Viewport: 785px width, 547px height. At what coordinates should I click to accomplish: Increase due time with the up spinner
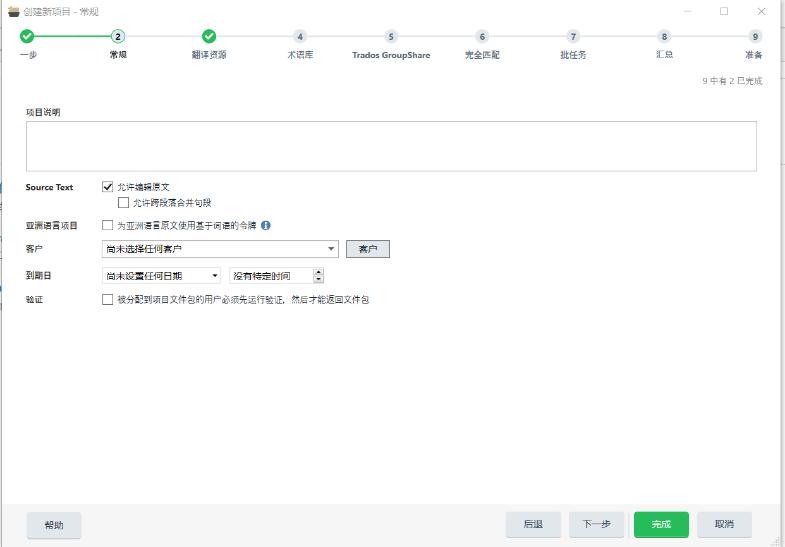point(318,272)
